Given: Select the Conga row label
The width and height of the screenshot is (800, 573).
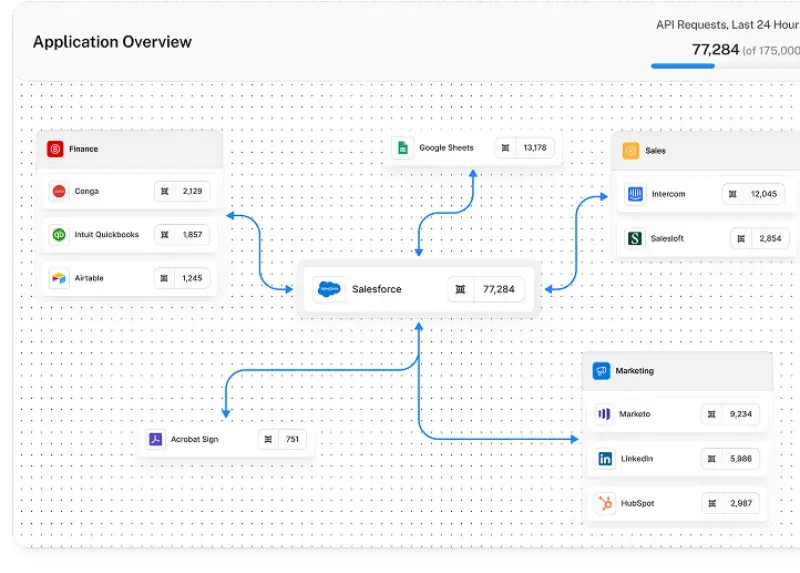Looking at the screenshot, I should [87, 191].
